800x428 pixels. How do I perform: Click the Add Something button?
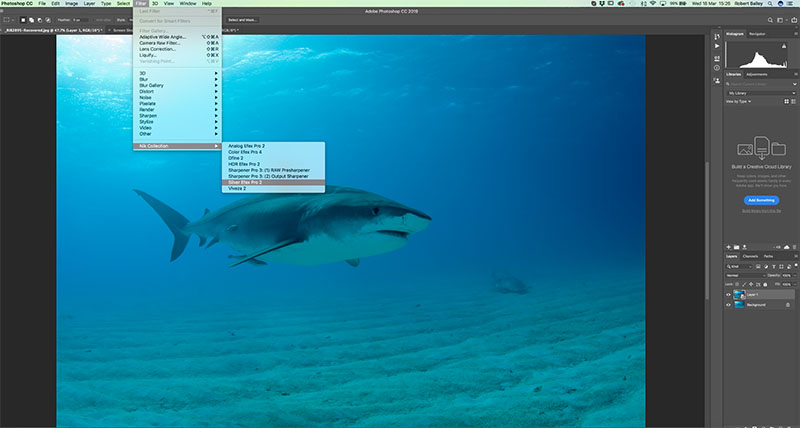(762, 200)
